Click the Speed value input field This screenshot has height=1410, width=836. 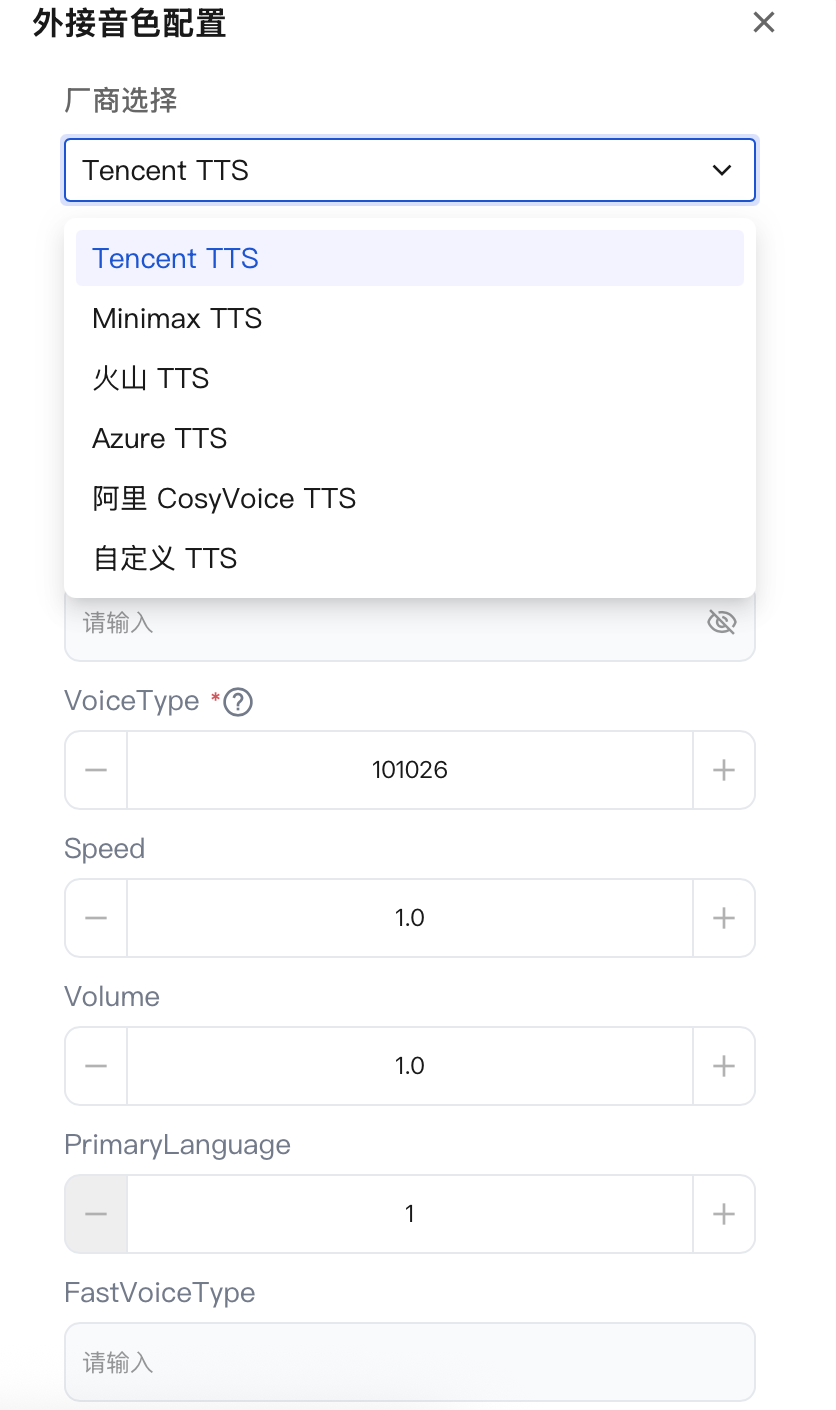coord(409,918)
